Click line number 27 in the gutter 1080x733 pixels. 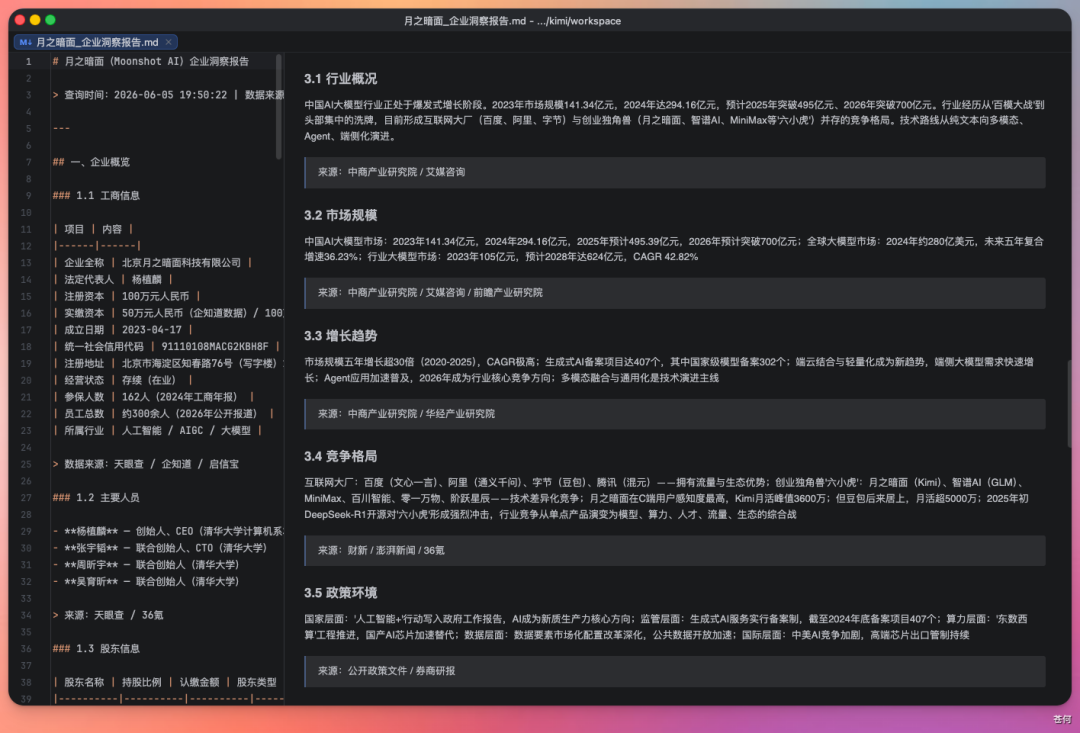click(x=26, y=497)
